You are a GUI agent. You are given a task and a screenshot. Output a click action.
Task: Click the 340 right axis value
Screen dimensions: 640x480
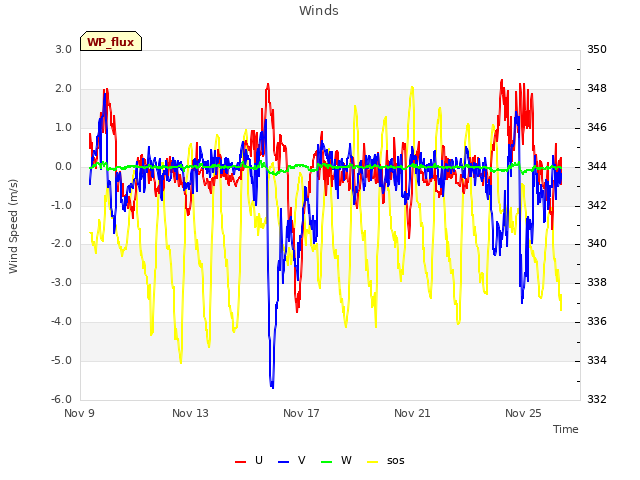(x=597, y=244)
